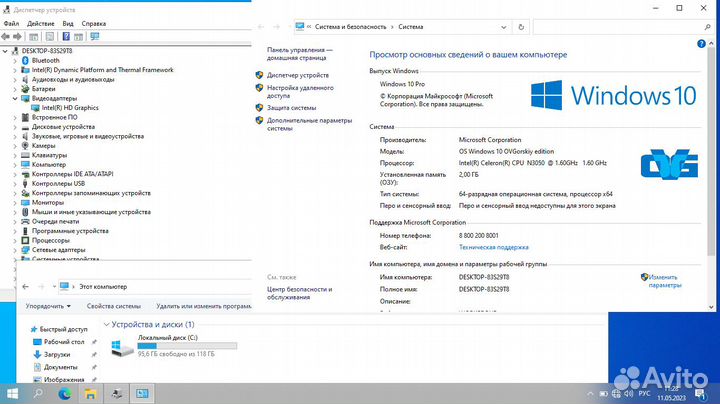The height and width of the screenshot is (404, 720).
Task: Click the C: drive usage bar
Action: point(187,346)
